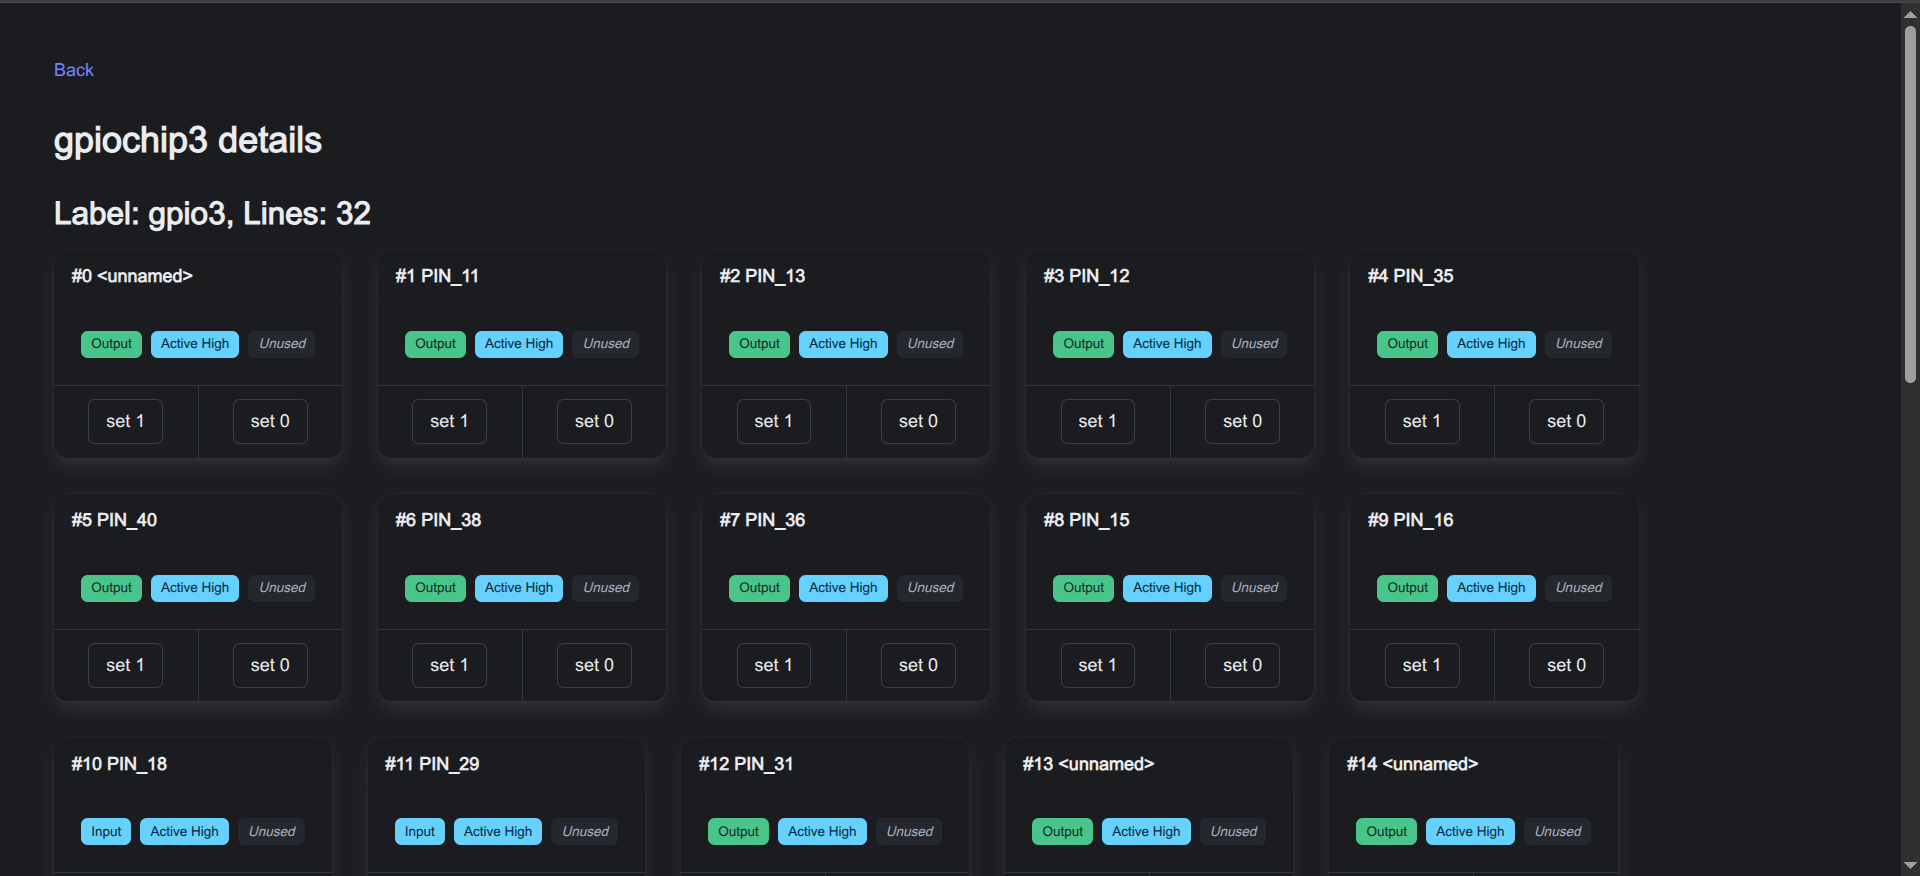Click the '#2 PIN_13' card title
This screenshot has height=876, width=1920.
762,276
